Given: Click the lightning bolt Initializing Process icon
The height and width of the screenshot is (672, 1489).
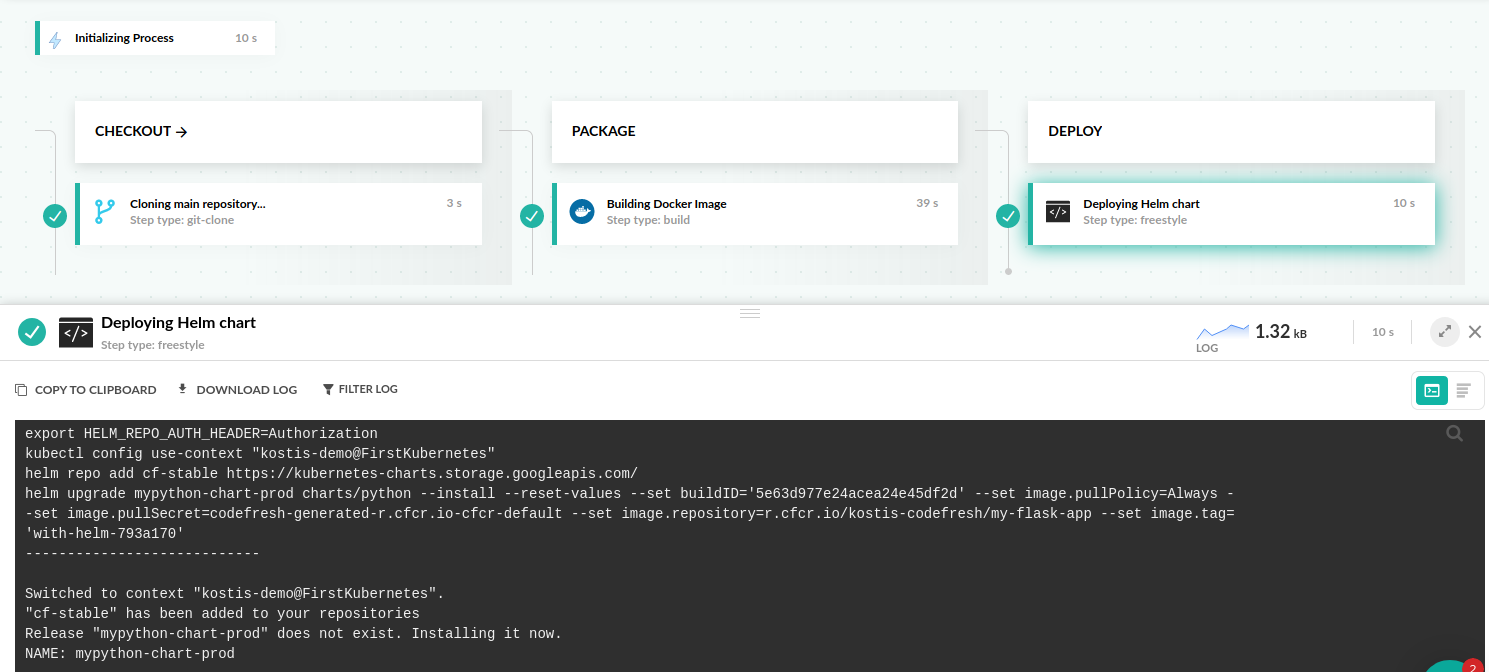Looking at the screenshot, I should coord(55,39).
